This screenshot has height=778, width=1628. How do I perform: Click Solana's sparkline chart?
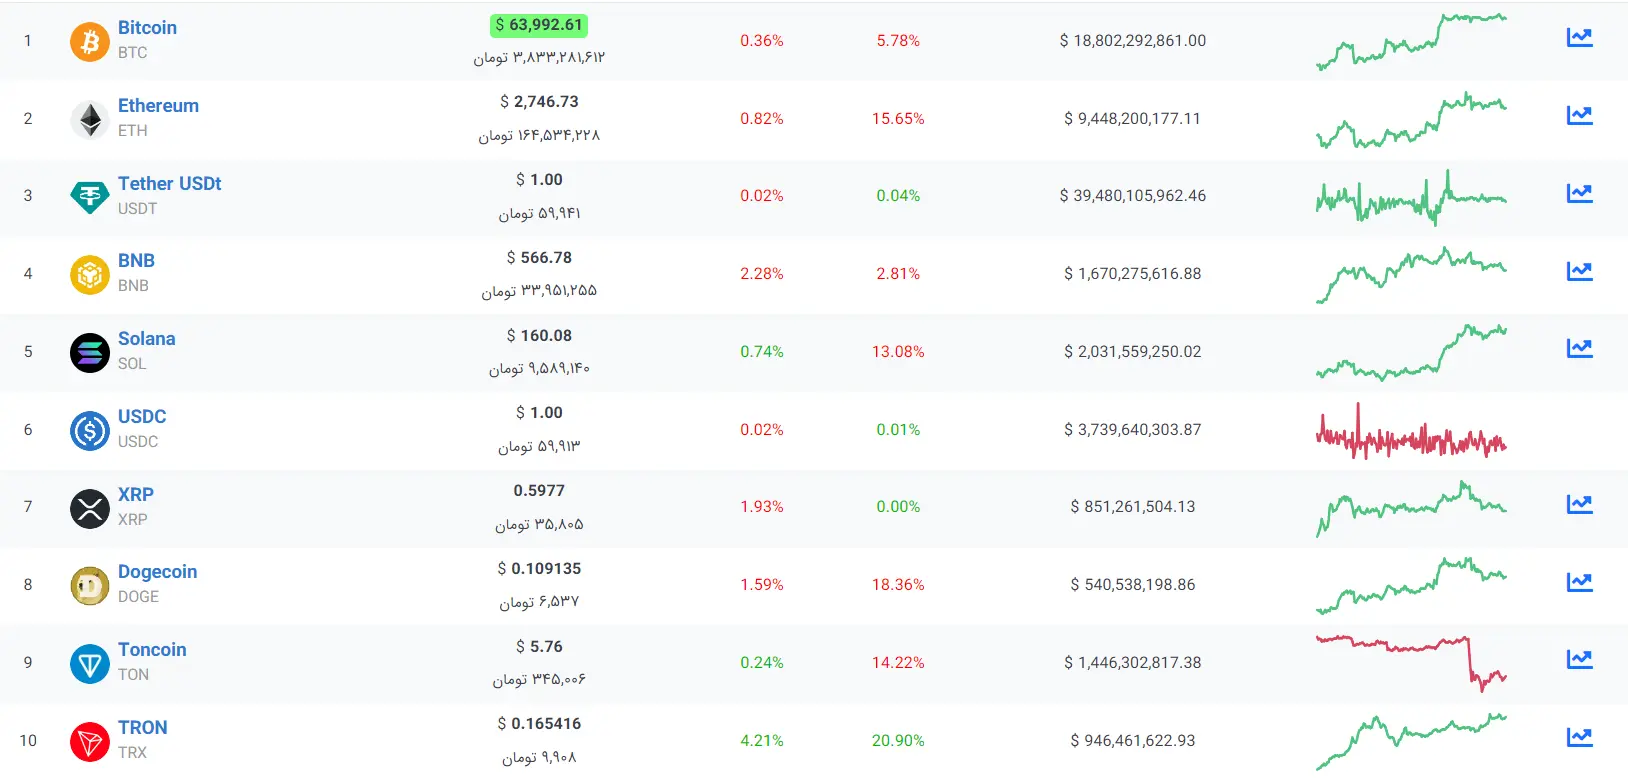[x=1411, y=352]
